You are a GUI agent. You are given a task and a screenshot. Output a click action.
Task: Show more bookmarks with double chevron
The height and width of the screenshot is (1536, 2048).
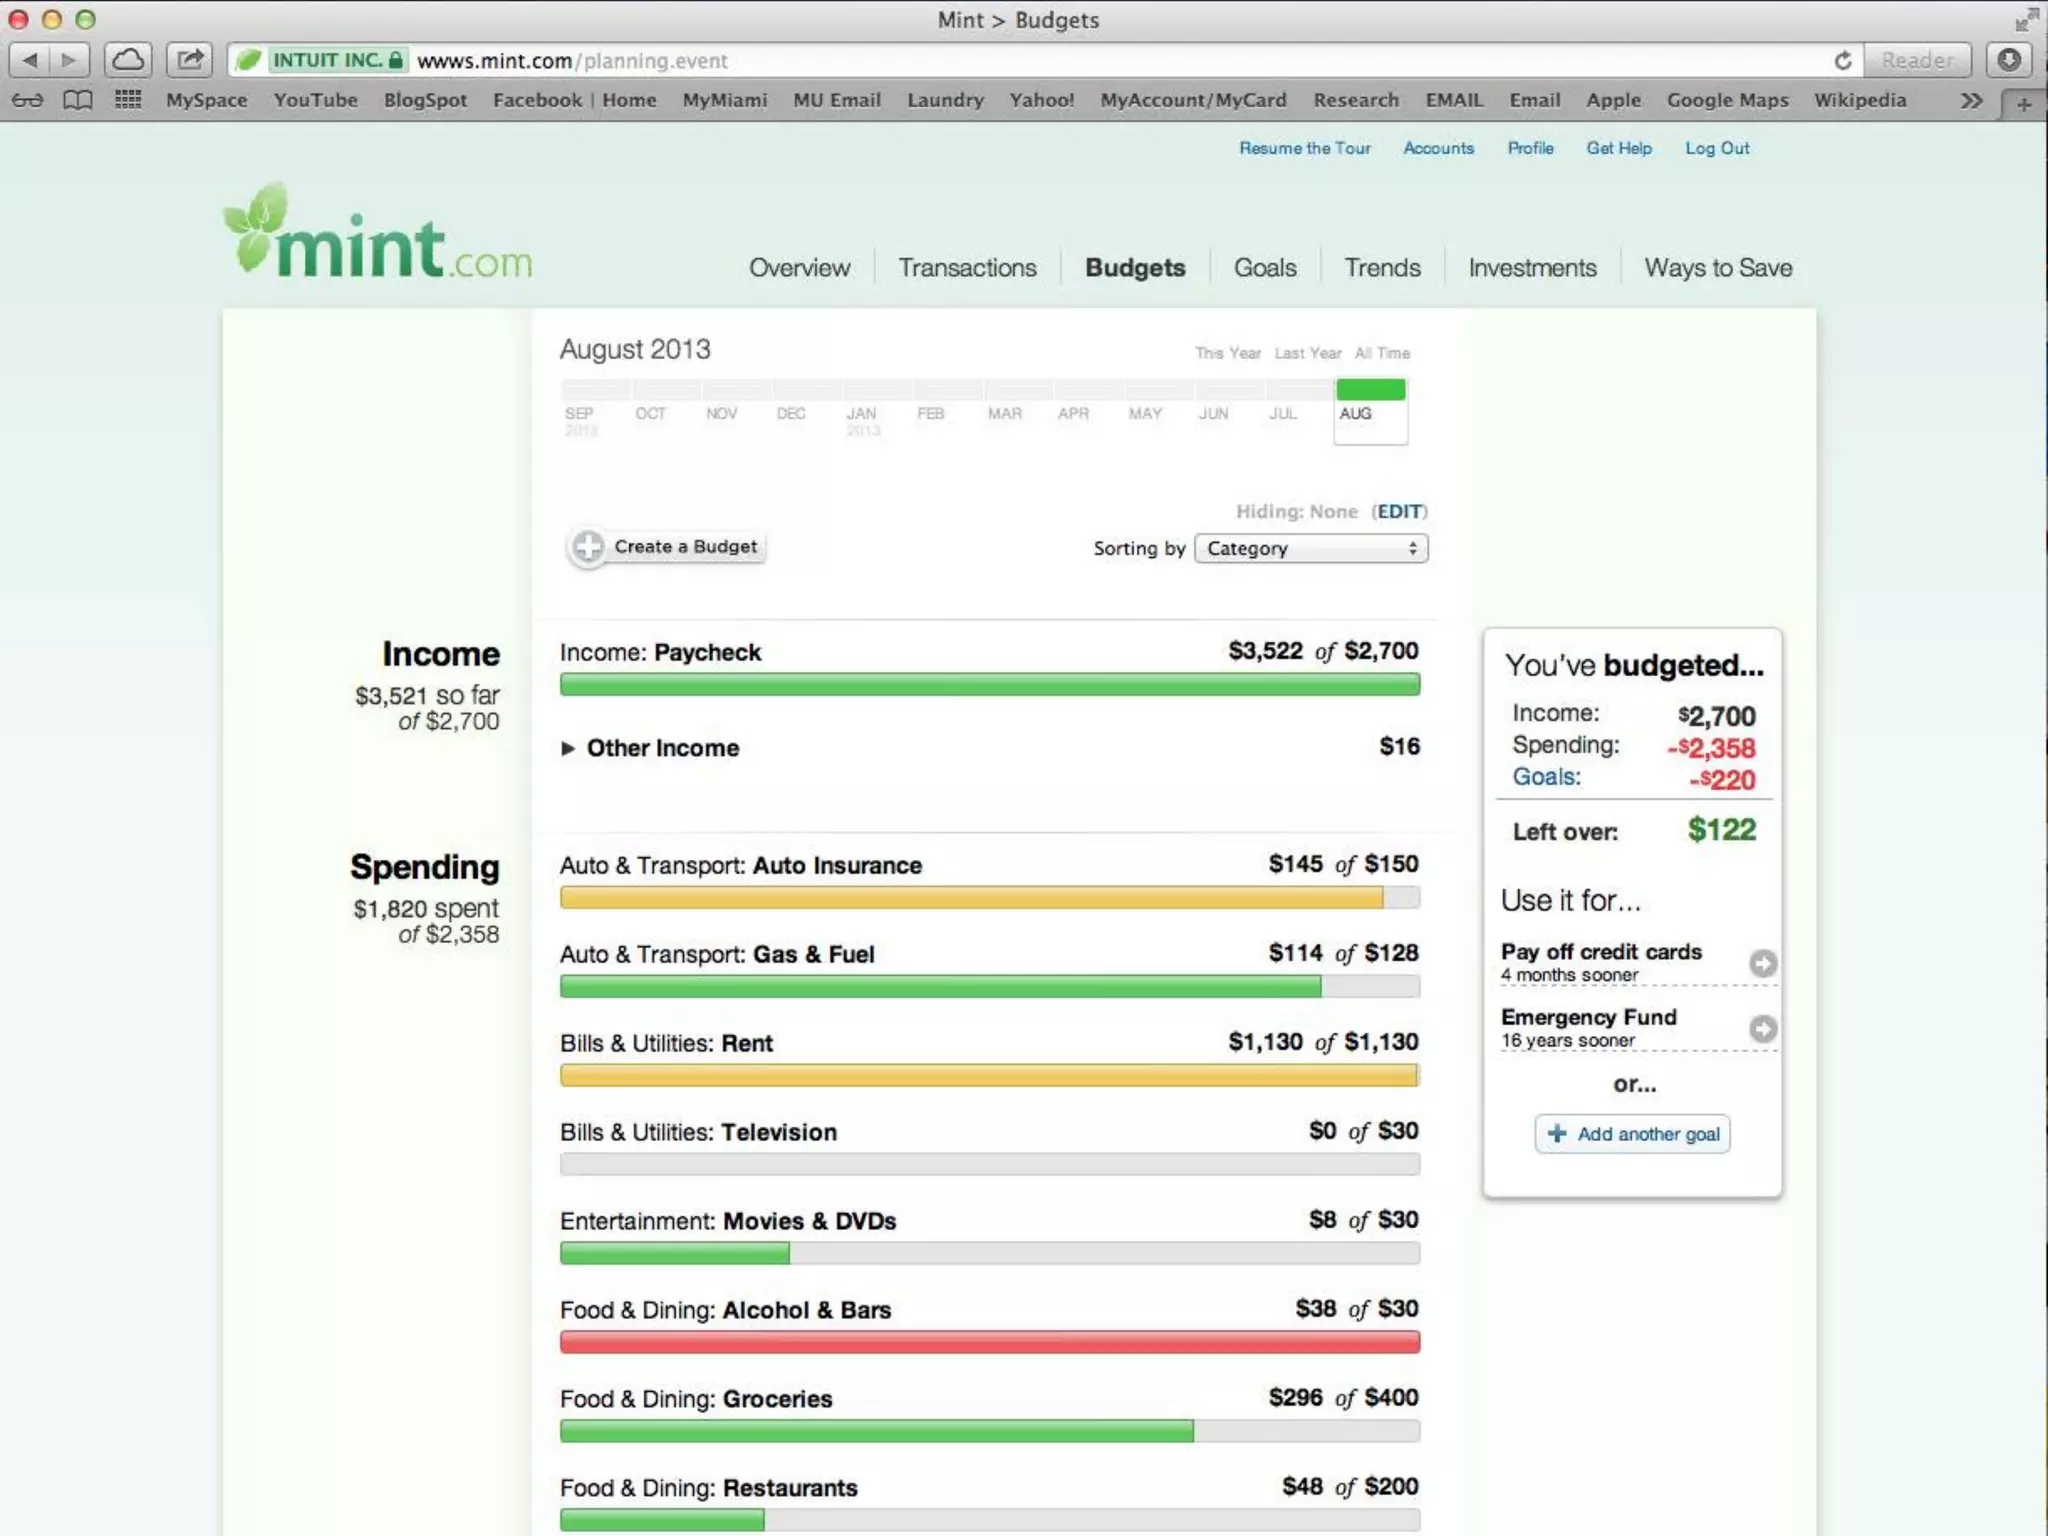click(1970, 100)
